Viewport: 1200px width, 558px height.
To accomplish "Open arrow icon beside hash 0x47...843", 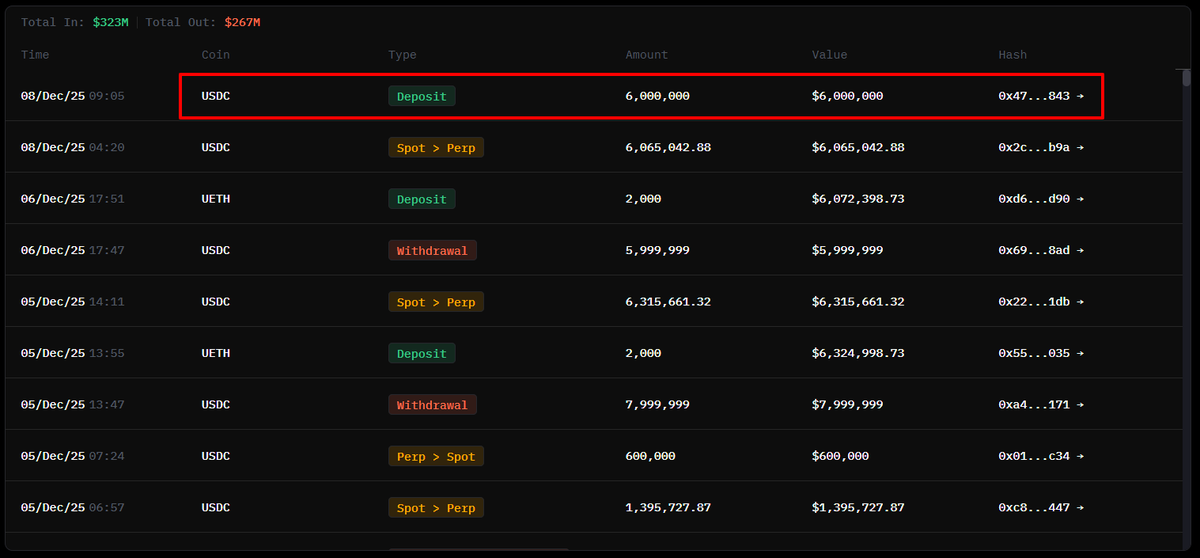I will pyautogui.click(x=1080, y=96).
